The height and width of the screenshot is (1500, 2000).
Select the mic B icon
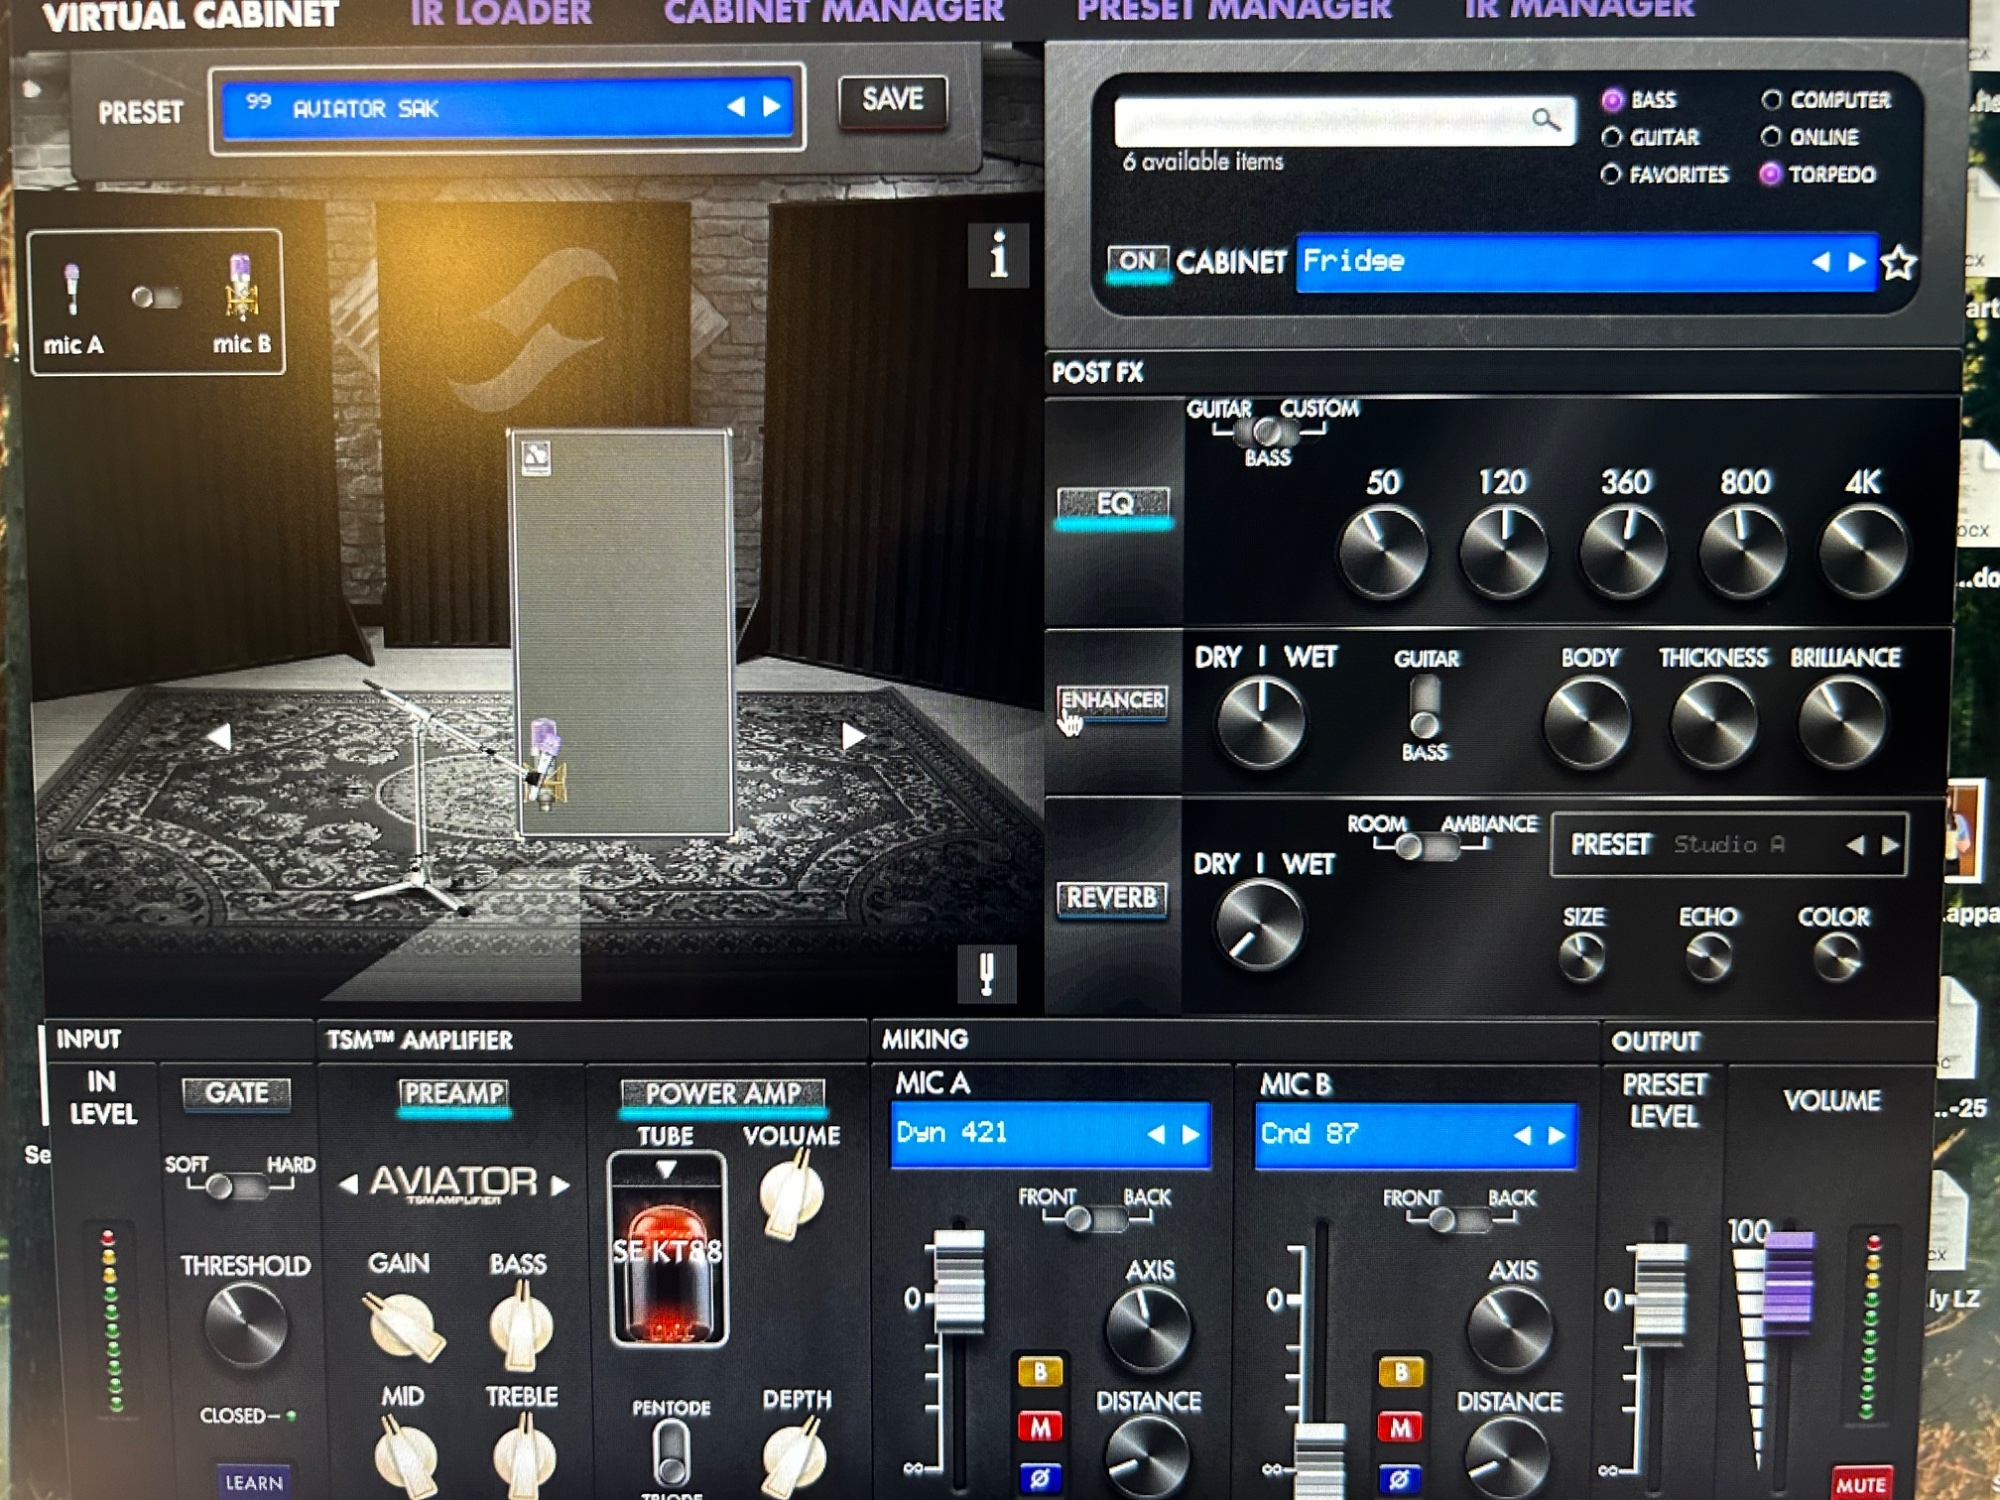(x=241, y=287)
